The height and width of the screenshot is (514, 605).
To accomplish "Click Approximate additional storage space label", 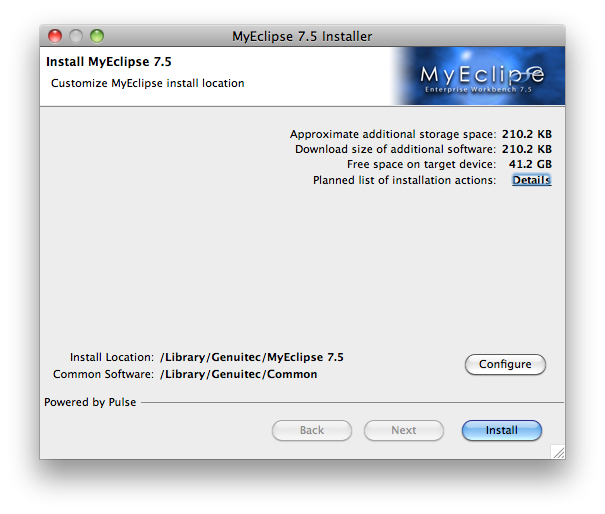I will tap(393, 134).
